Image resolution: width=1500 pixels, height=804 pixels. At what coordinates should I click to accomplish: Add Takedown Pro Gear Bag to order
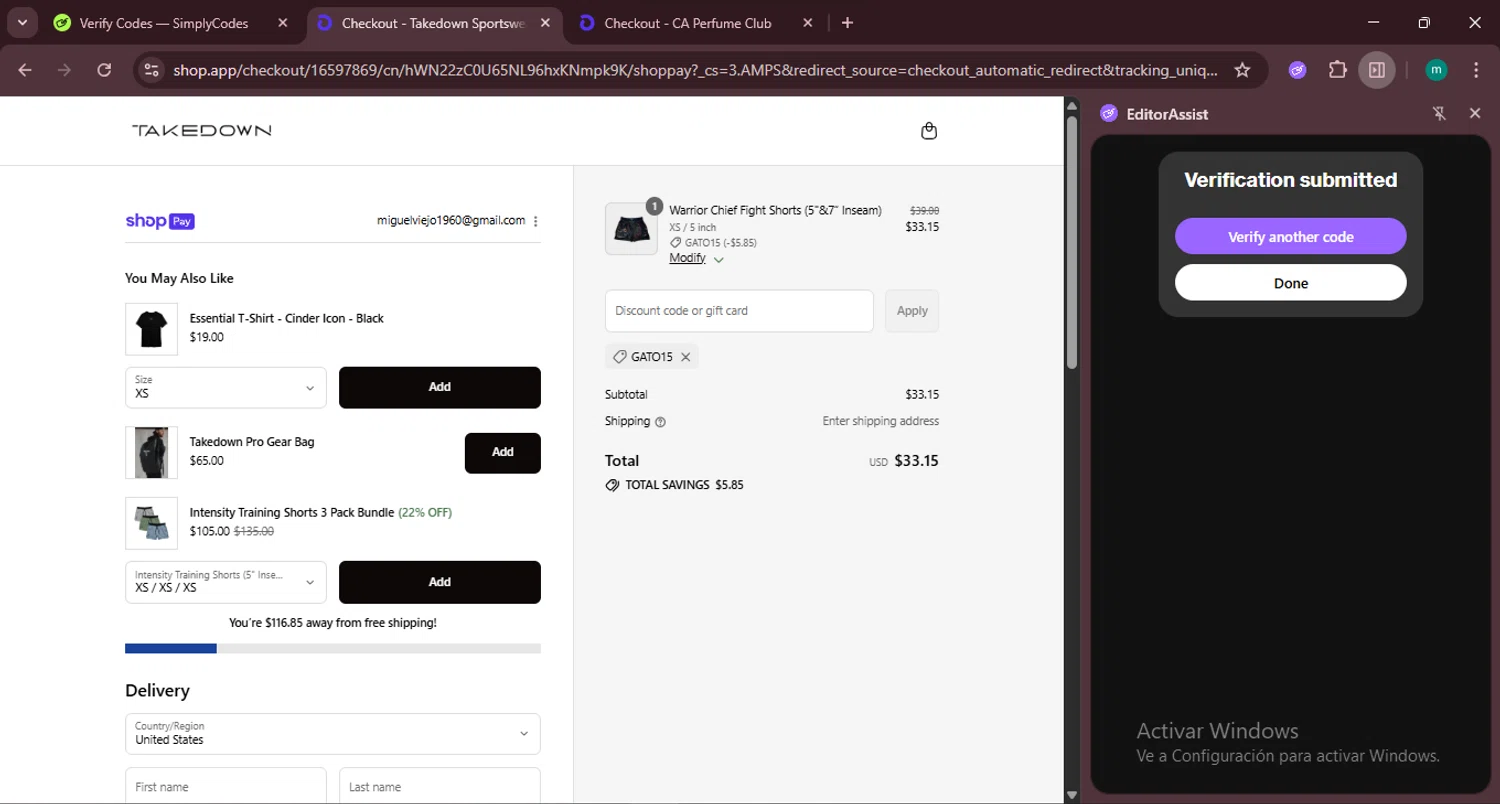[x=503, y=453]
